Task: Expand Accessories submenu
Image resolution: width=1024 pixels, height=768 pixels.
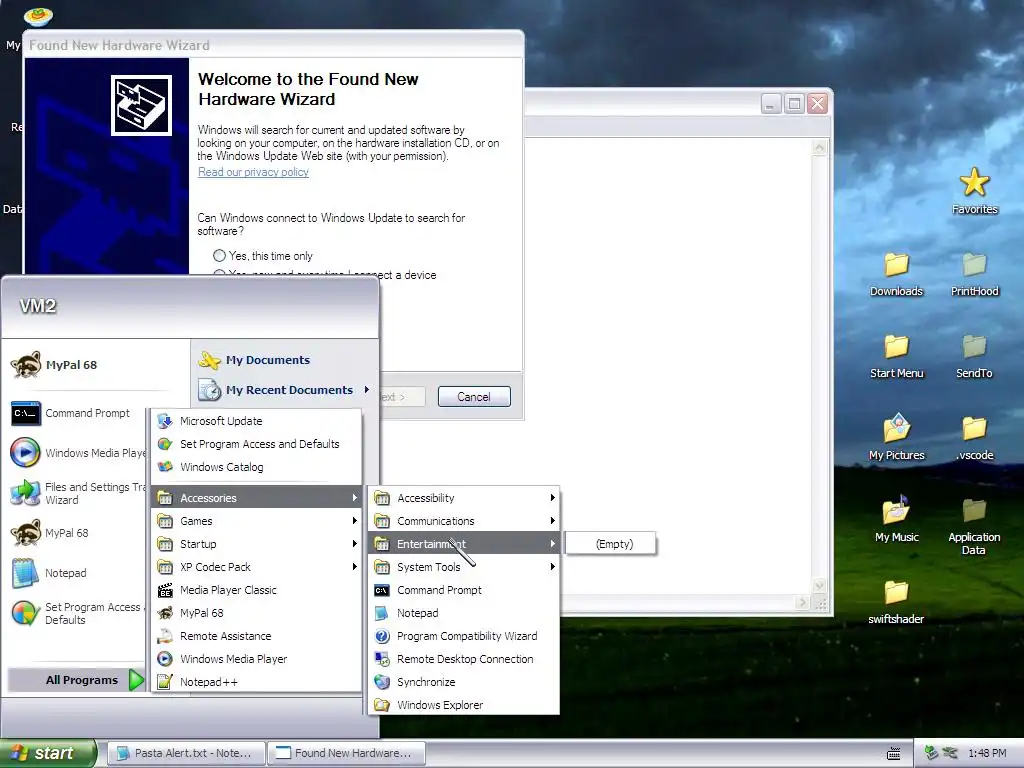Action: tap(256, 498)
